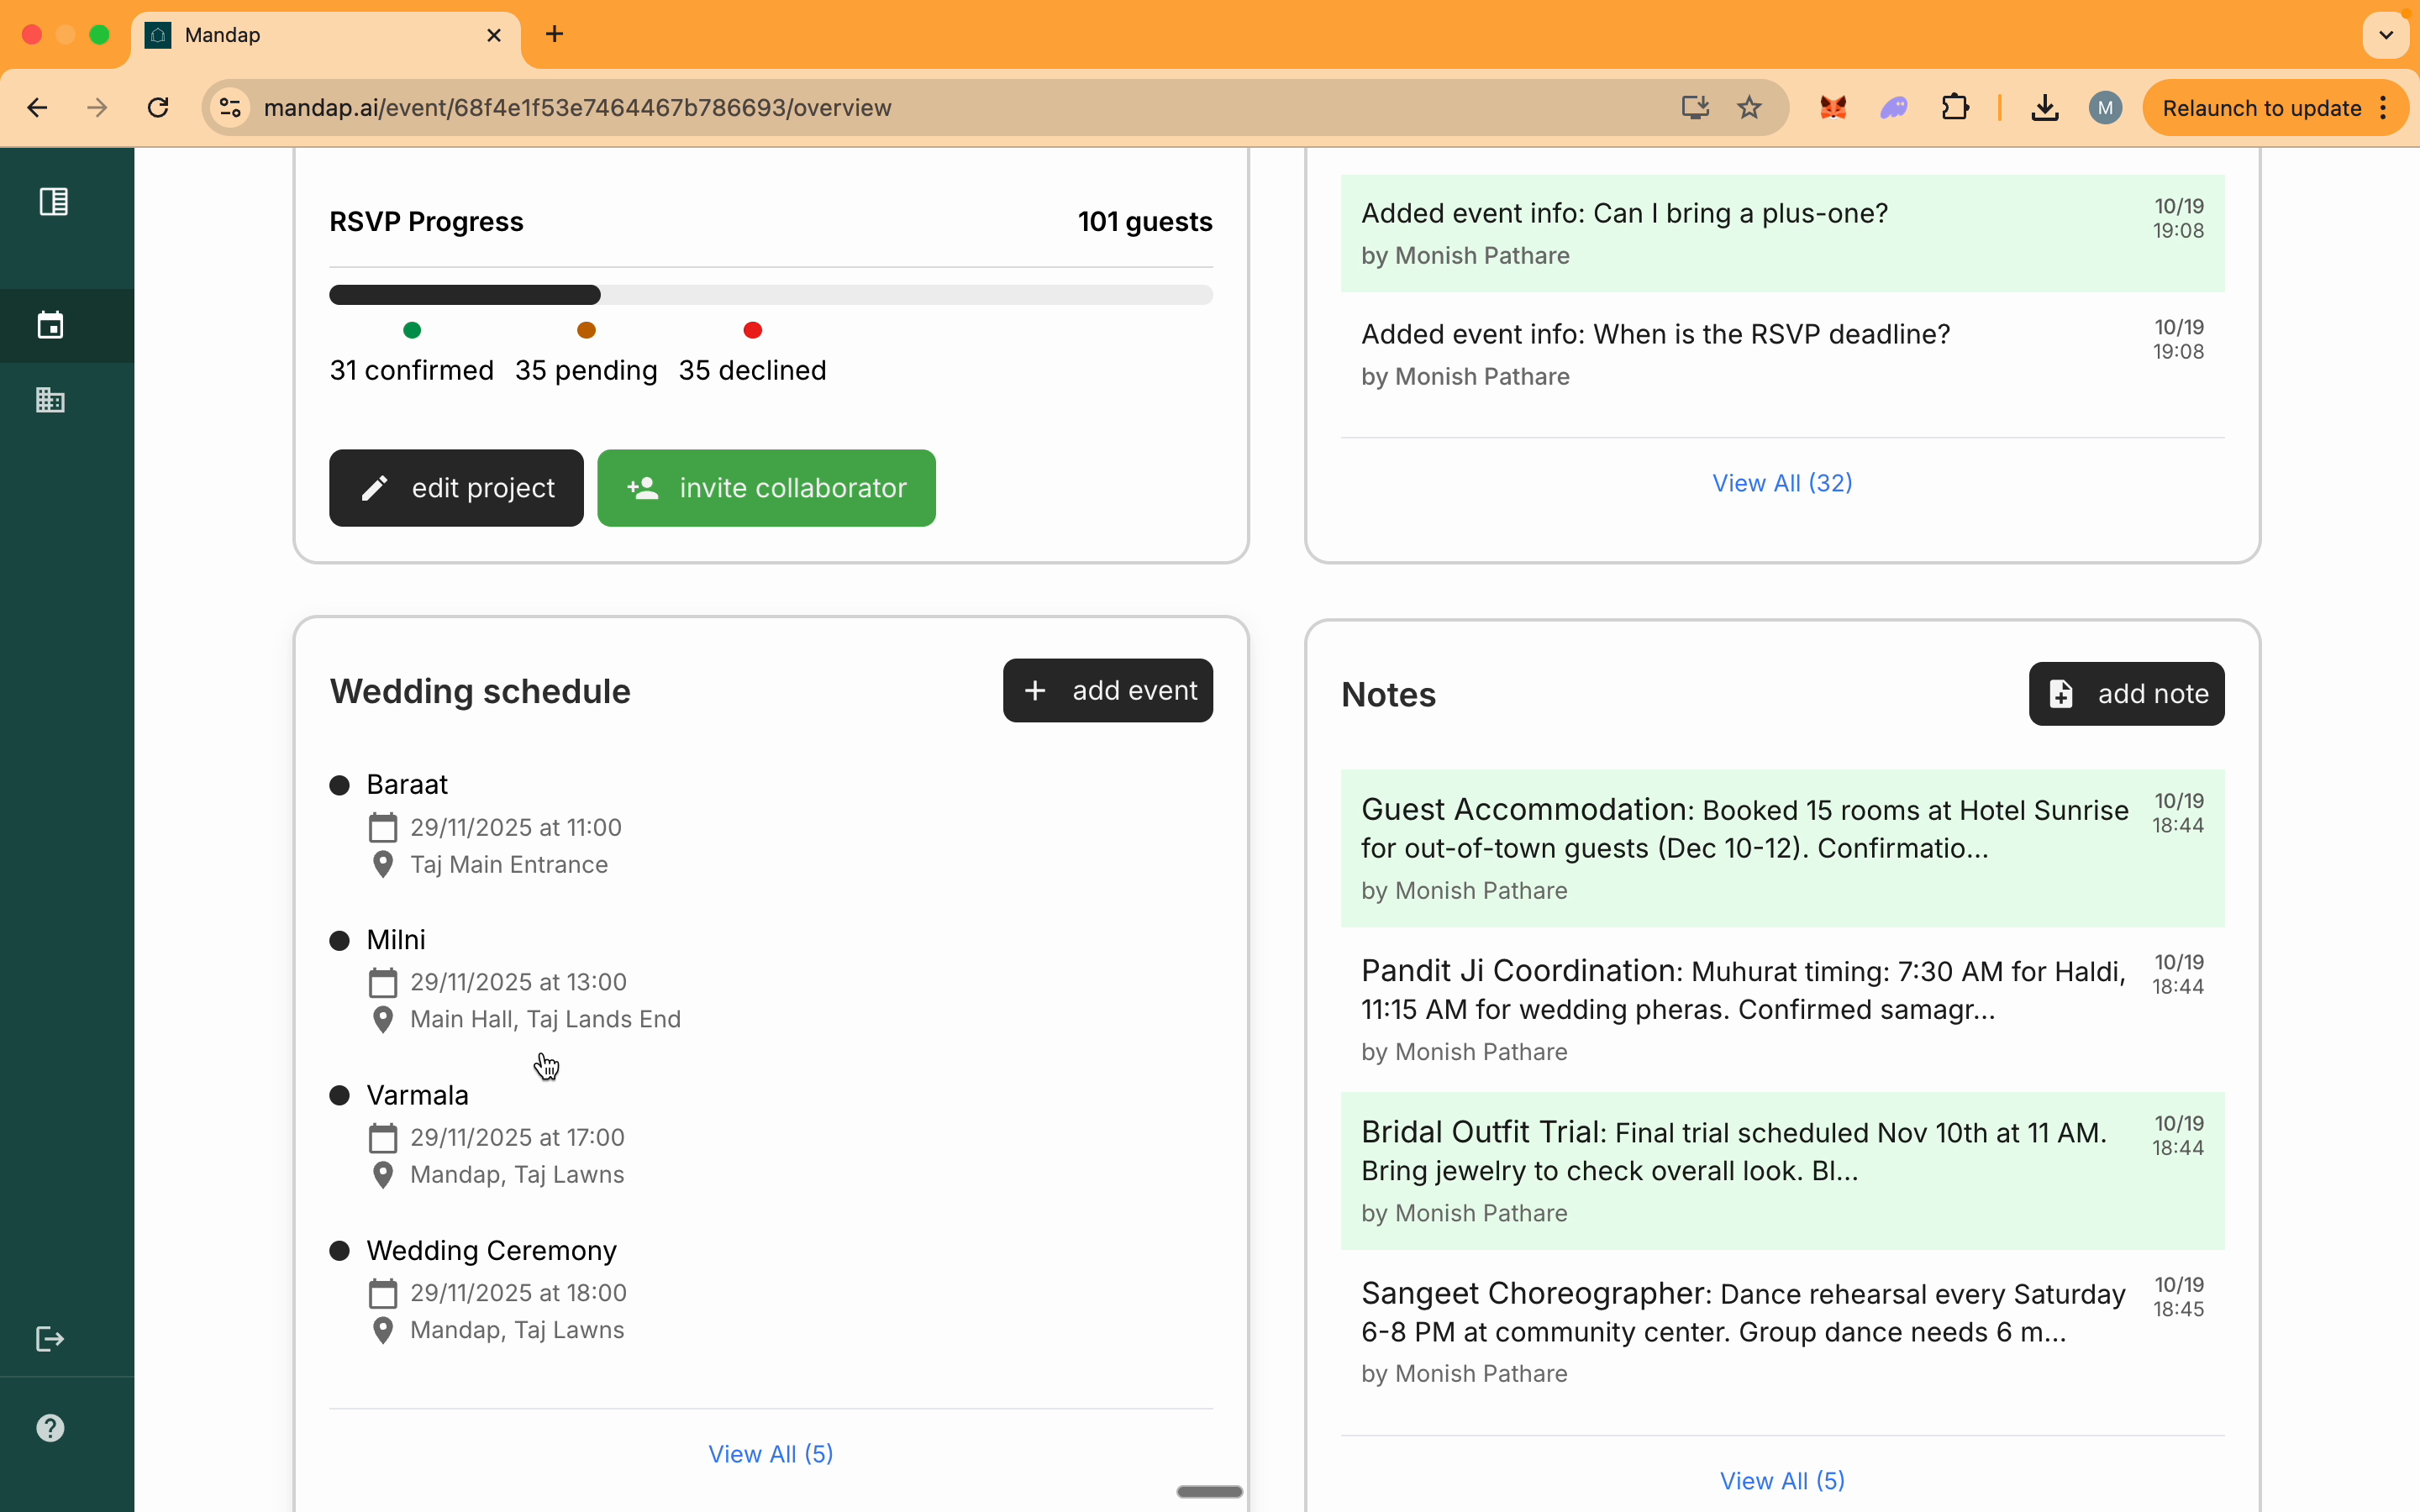This screenshot has width=2420, height=1512.
Task: Bookmark the page with the star icon
Action: pyautogui.click(x=1749, y=107)
